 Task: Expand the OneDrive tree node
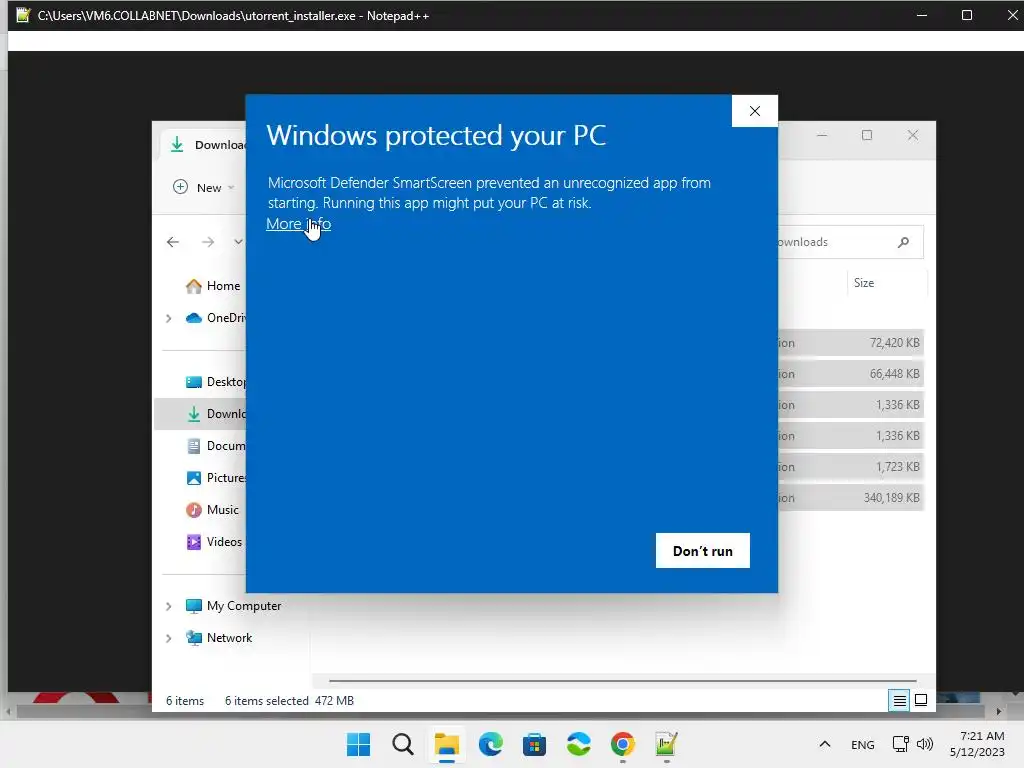[168, 318]
